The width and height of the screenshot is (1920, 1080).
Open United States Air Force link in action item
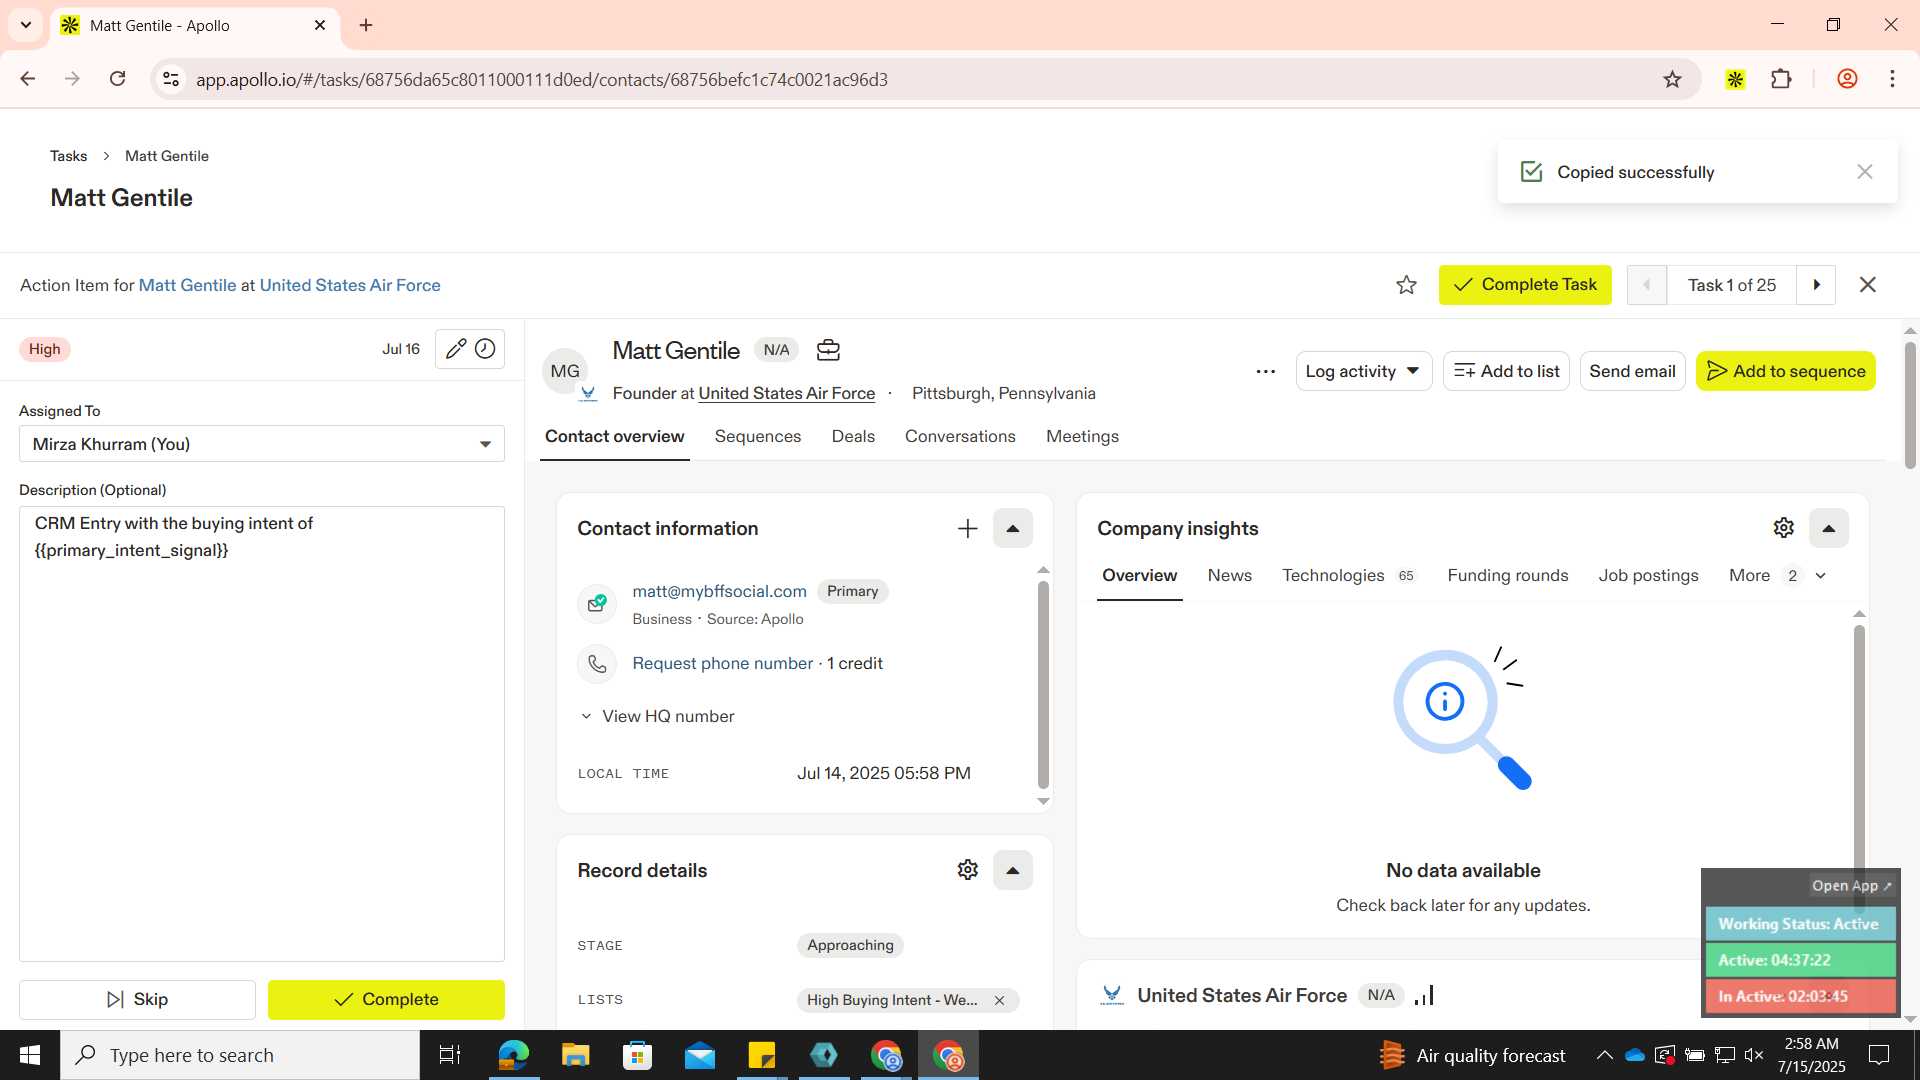tap(350, 286)
